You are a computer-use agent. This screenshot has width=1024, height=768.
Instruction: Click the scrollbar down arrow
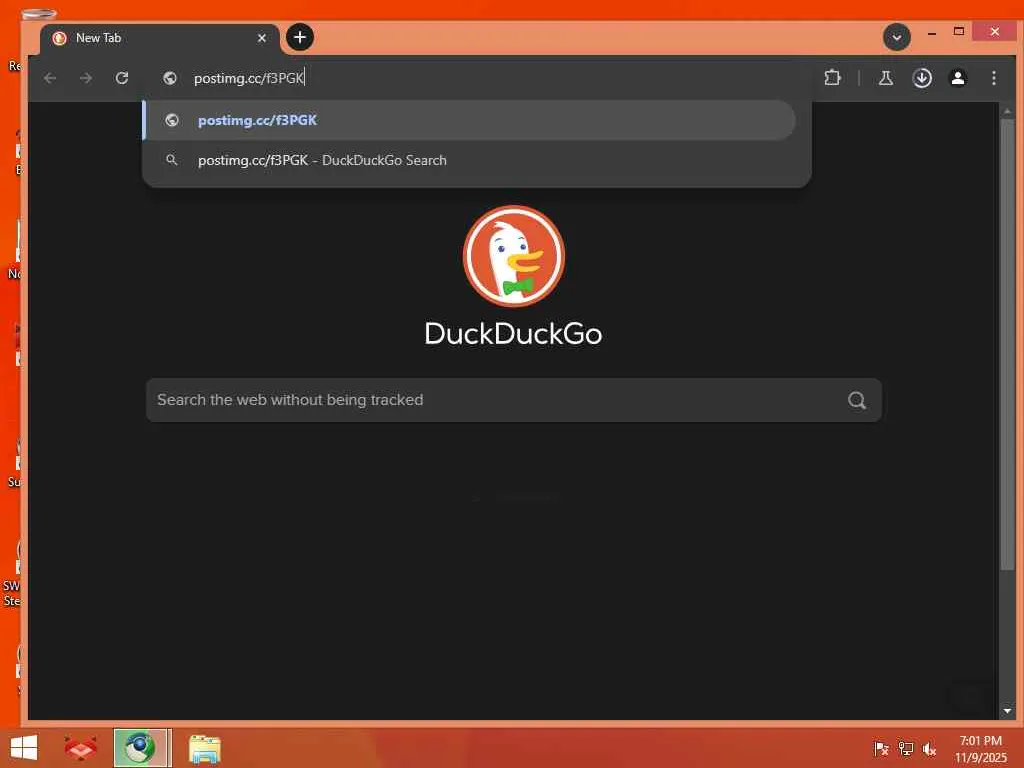coord(1007,711)
